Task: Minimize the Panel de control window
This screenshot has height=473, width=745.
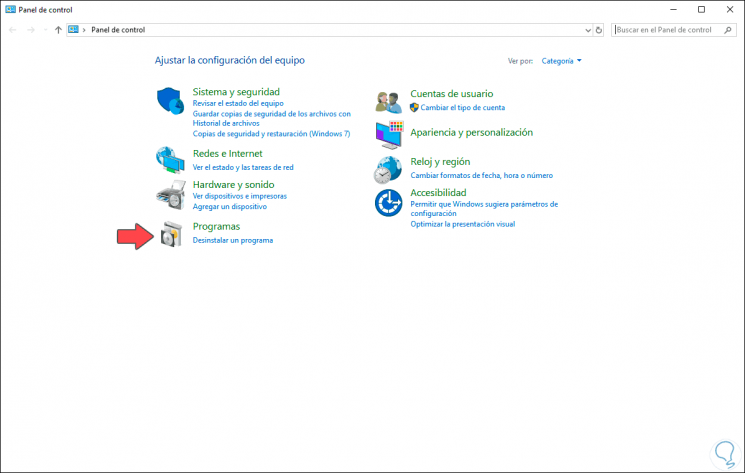Action: [x=673, y=9]
